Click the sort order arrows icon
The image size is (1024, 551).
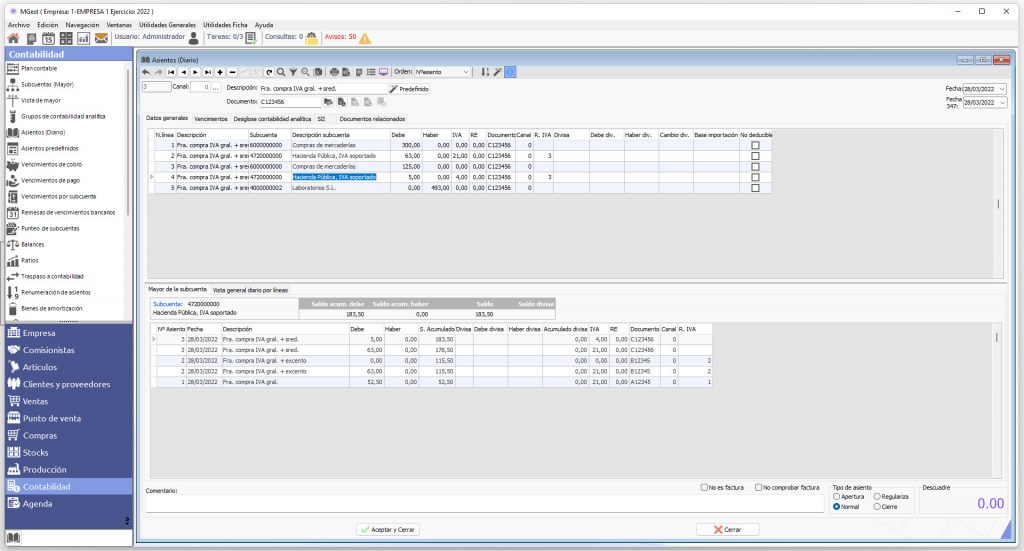485,72
